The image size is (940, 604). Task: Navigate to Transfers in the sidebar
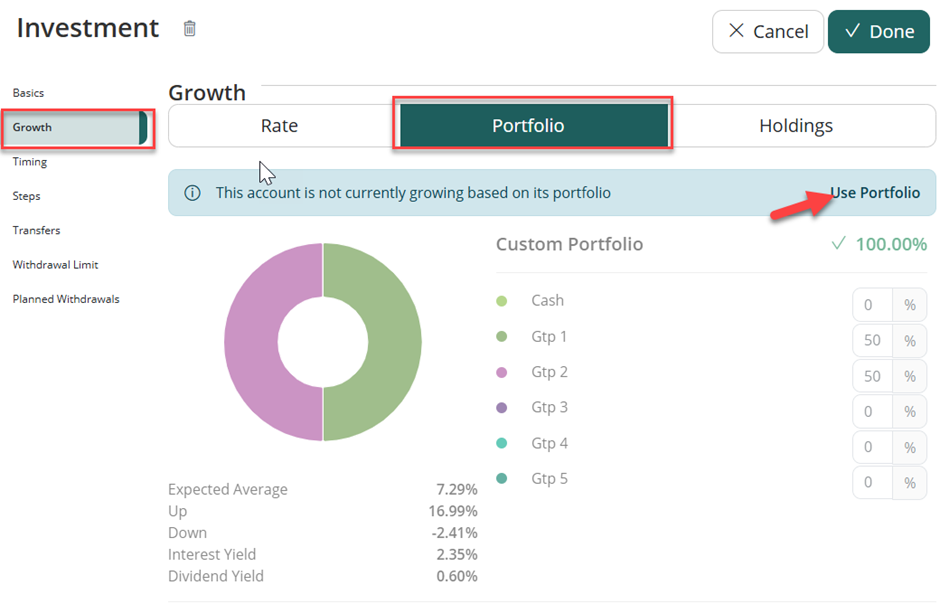point(36,230)
